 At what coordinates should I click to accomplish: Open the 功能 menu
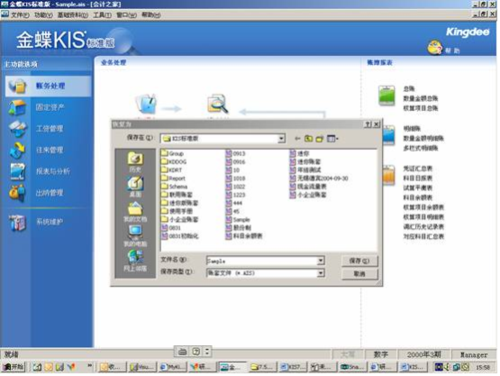click(x=44, y=15)
